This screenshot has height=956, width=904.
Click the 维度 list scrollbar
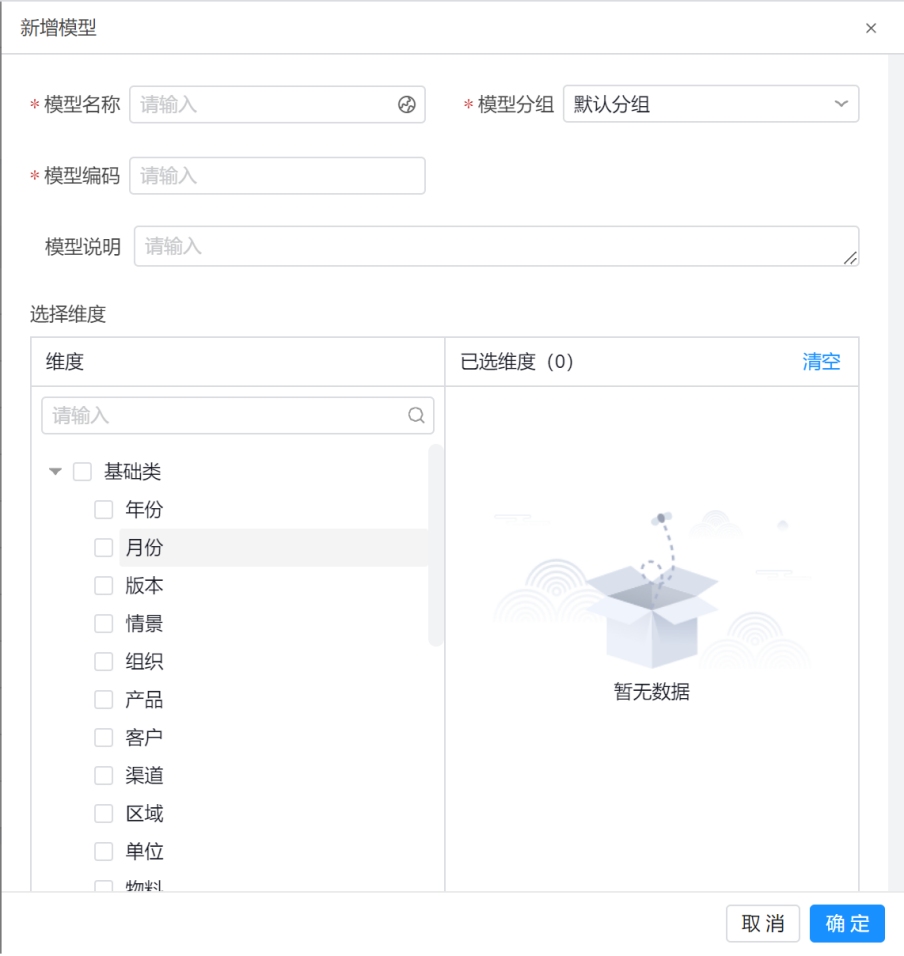(435, 545)
